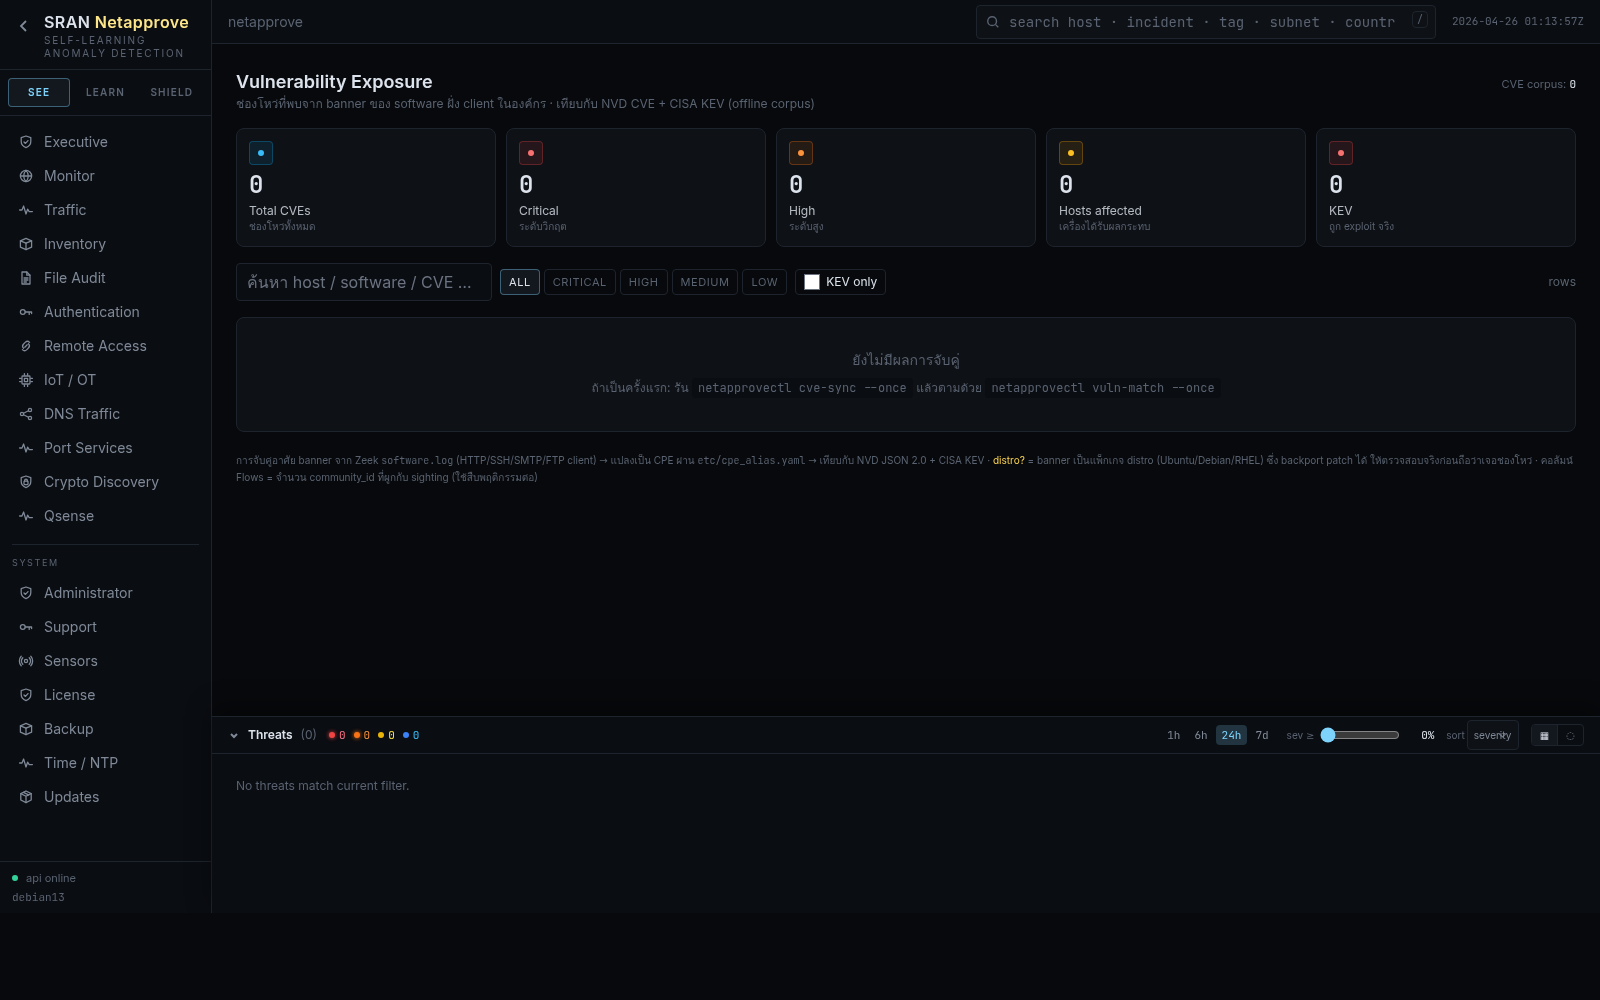Click the Authentication key icon
Screen dimensions: 1600x1000
(26, 312)
